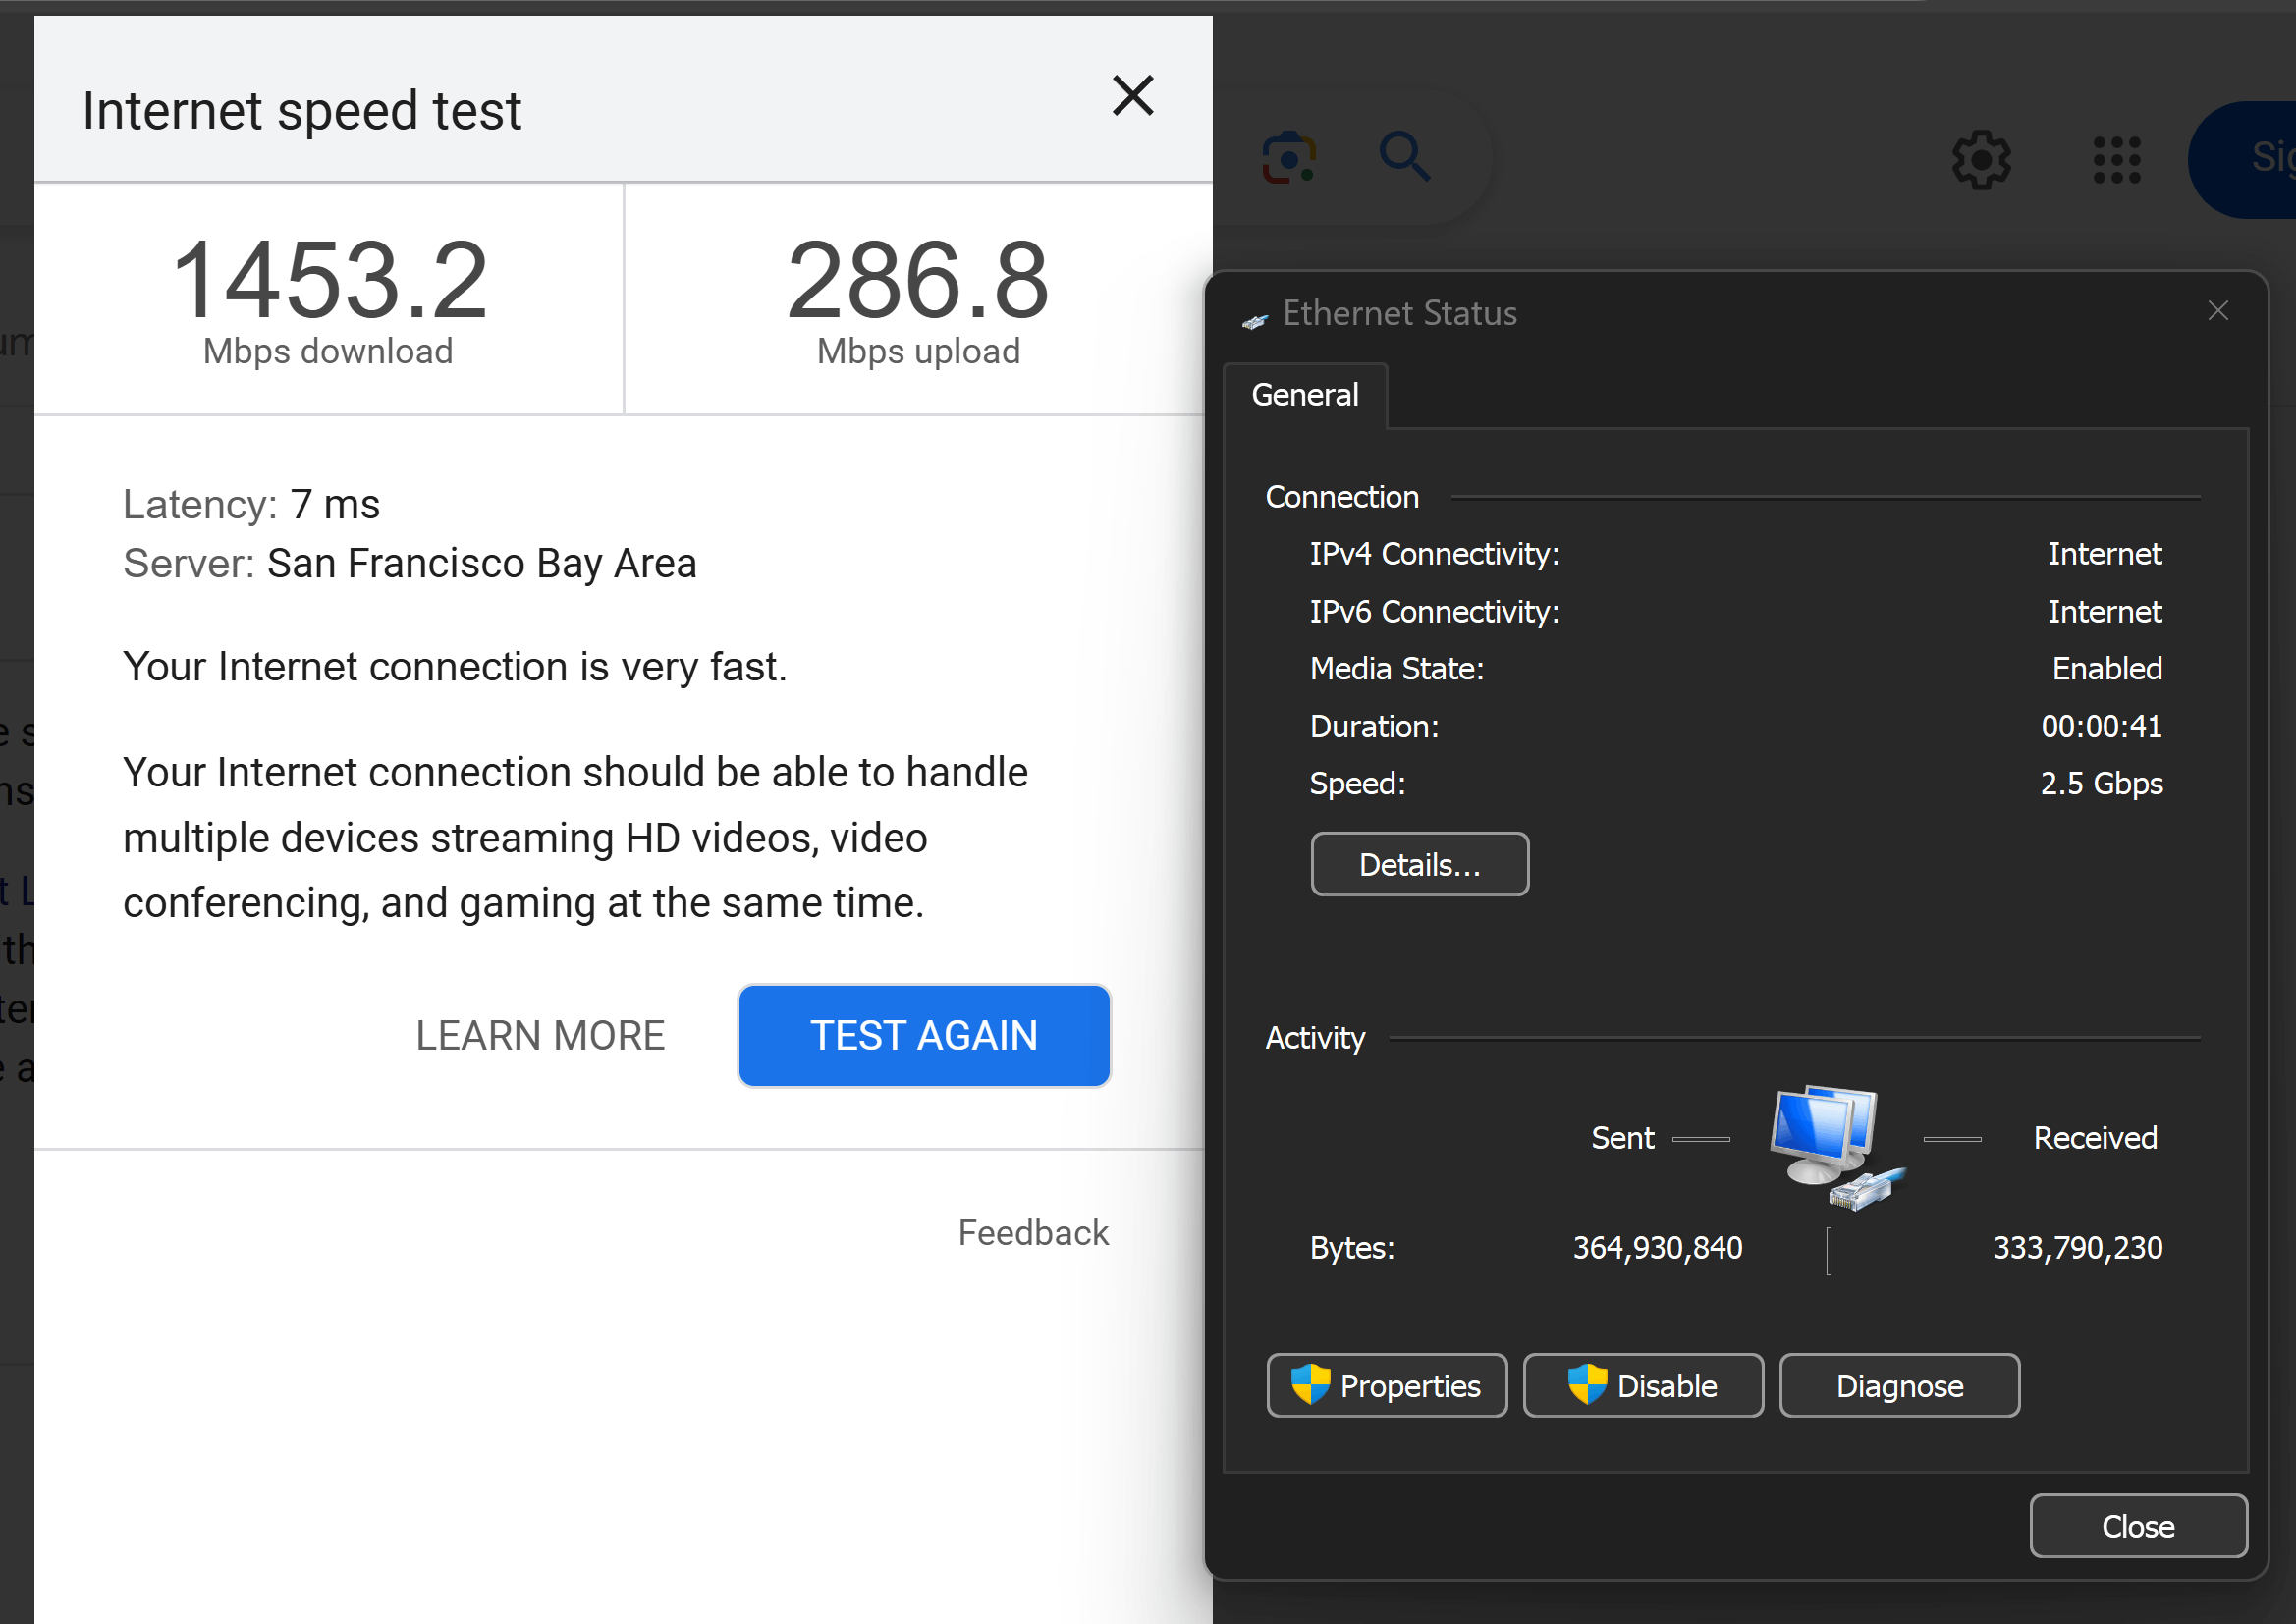
Task: Close Ethernet Status with the X icon
Action: pos(2217,311)
